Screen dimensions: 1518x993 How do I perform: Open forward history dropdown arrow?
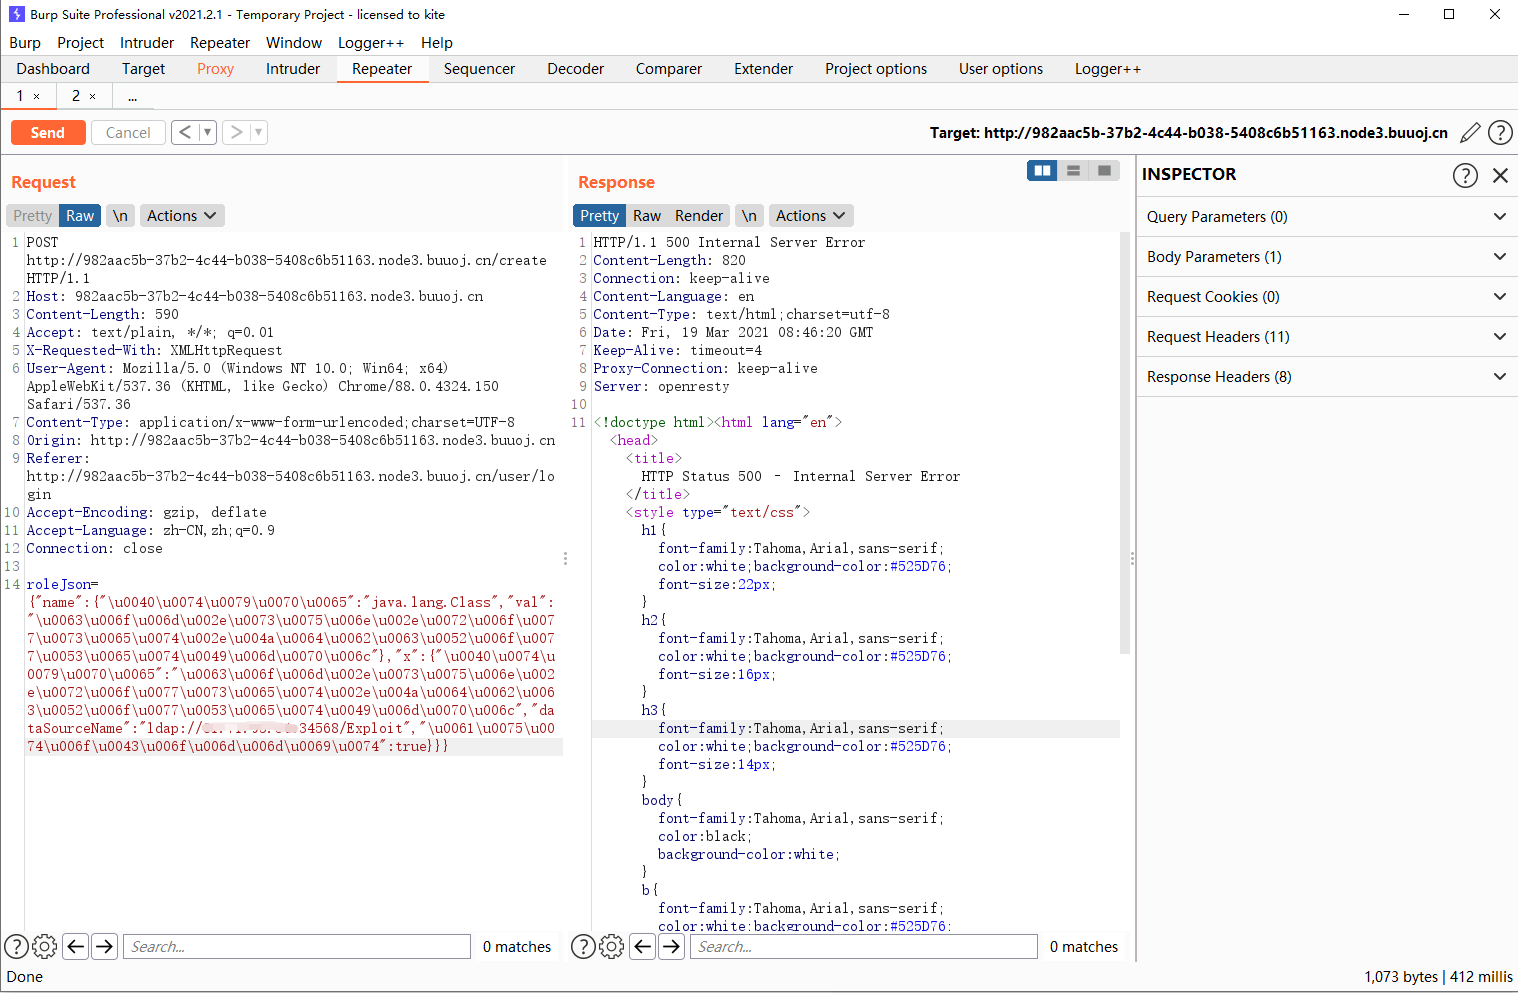258,132
